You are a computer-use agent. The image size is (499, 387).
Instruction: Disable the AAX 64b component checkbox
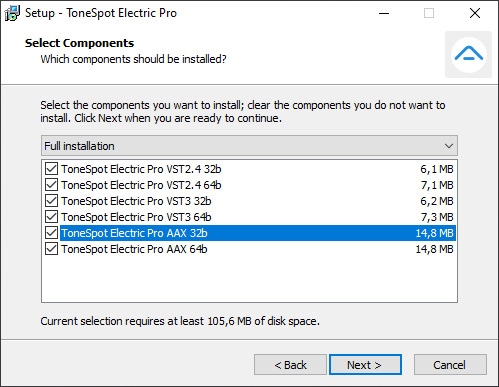click(51, 249)
